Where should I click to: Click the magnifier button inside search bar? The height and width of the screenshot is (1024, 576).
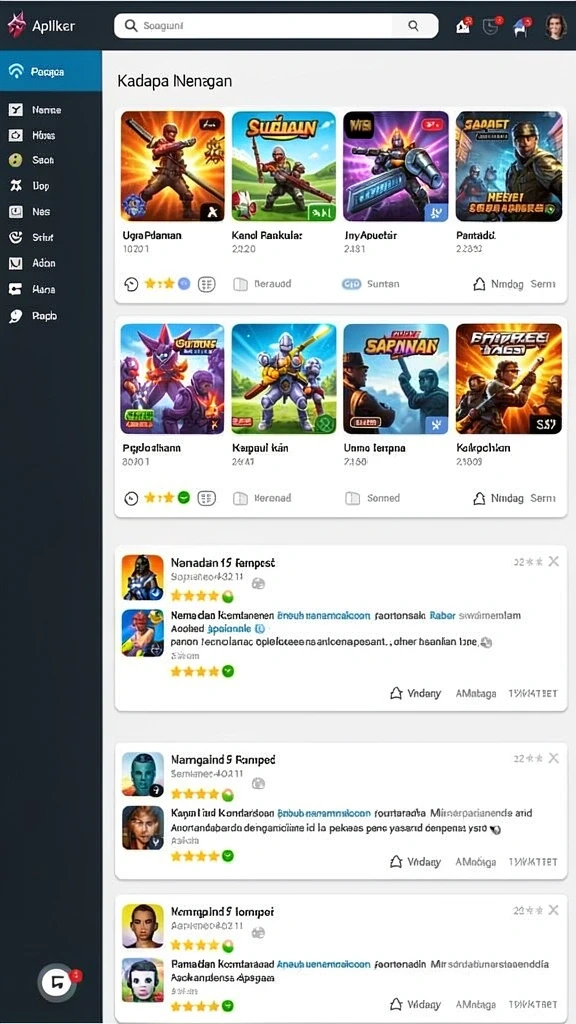click(413, 25)
